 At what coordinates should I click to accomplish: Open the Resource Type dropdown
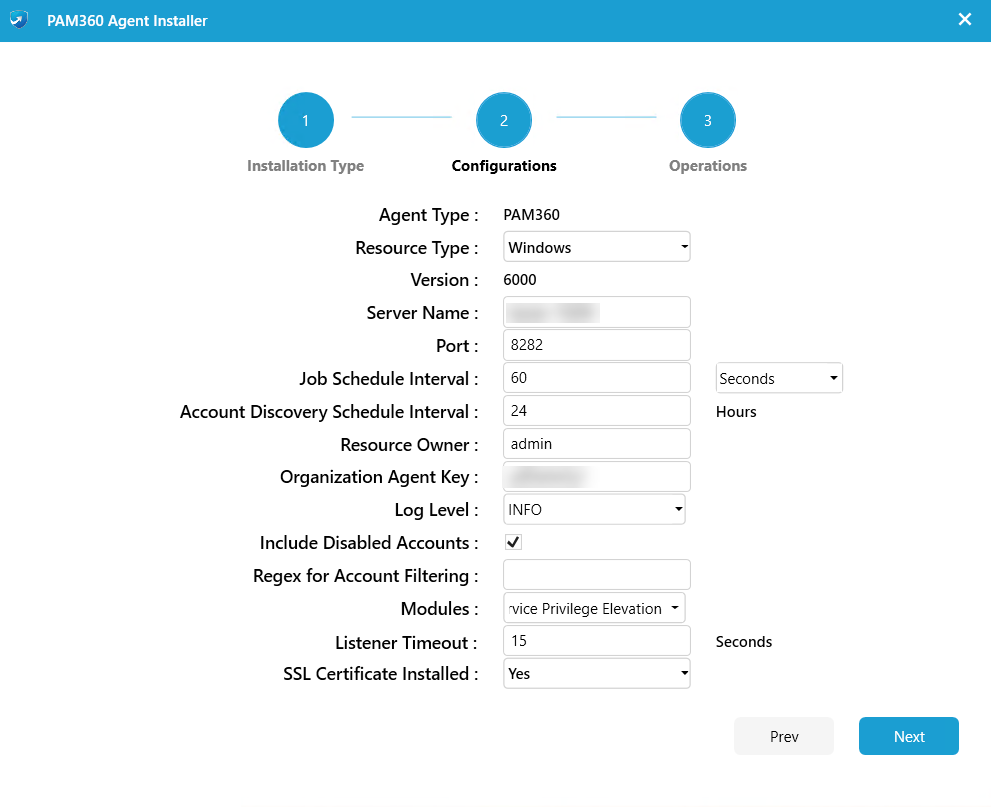click(x=597, y=247)
